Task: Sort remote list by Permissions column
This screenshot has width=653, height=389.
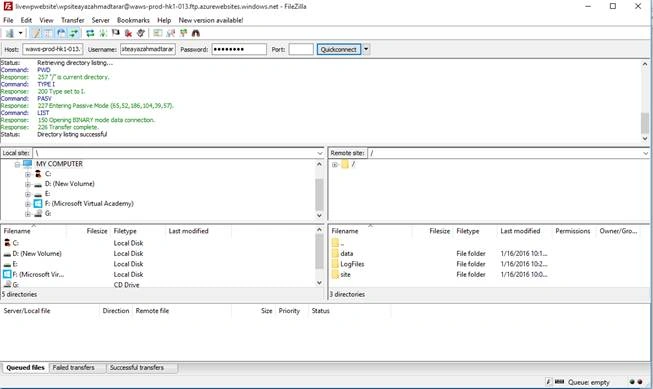Action: [x=573, y=231]
